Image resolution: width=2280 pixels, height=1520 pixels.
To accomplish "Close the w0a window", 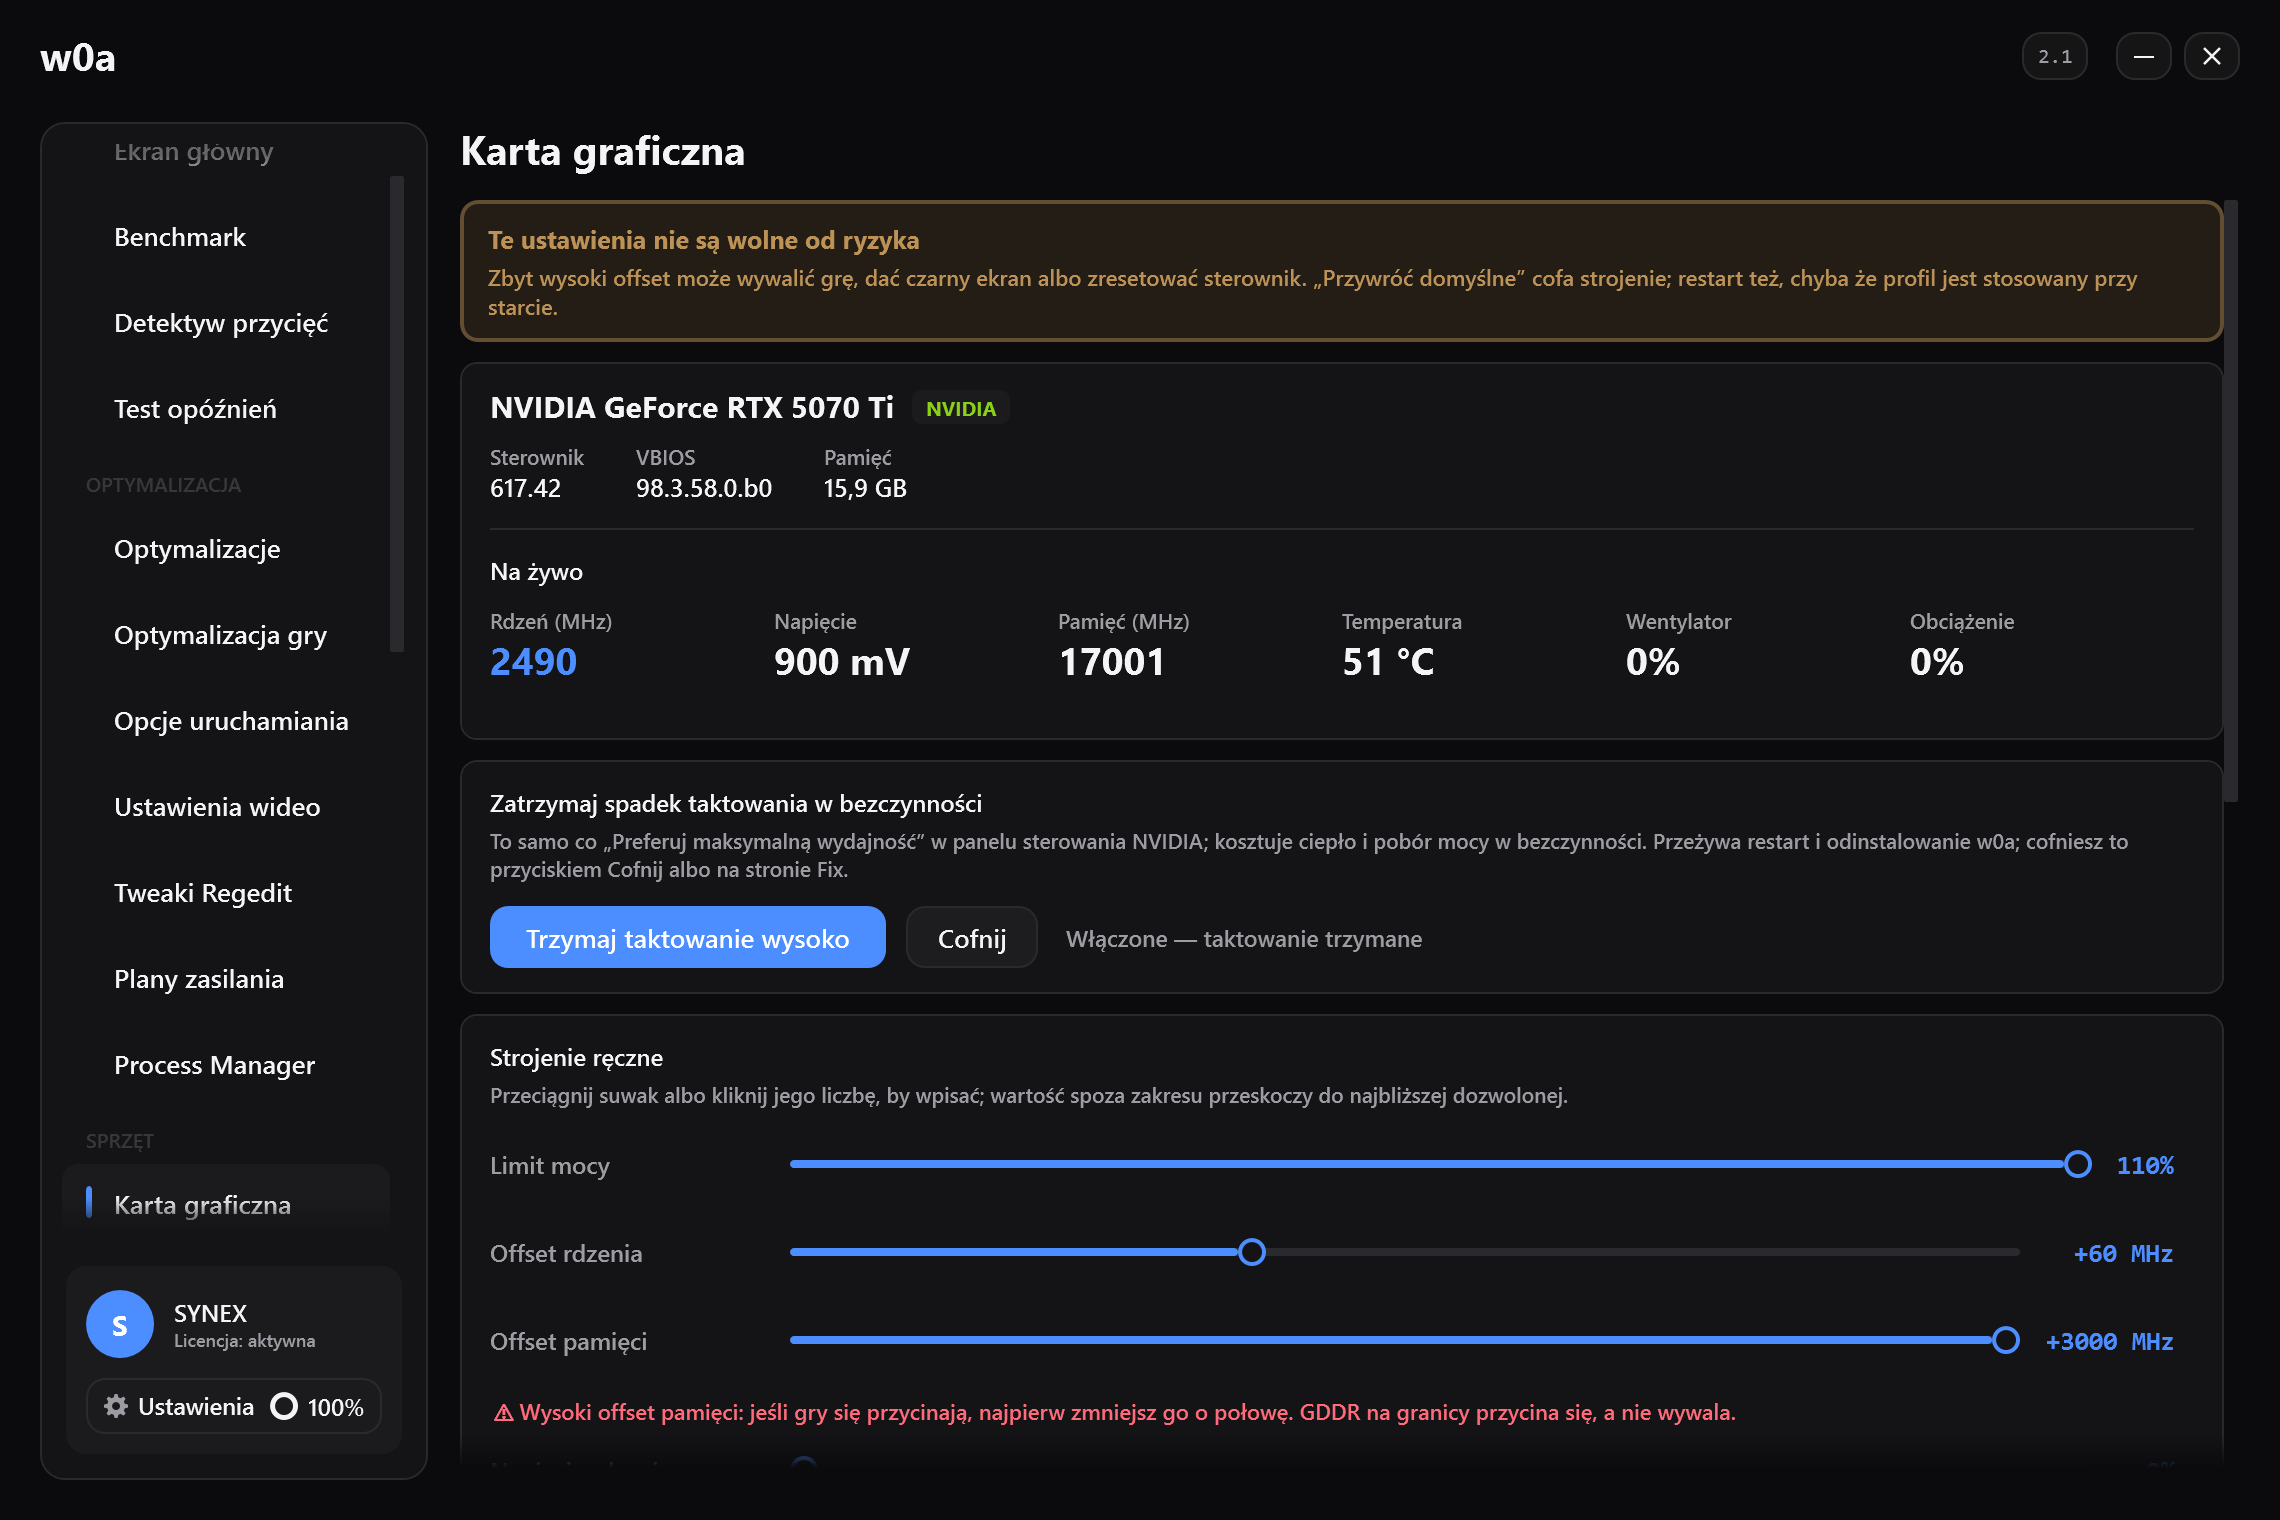I will [x=2212, y=57].
